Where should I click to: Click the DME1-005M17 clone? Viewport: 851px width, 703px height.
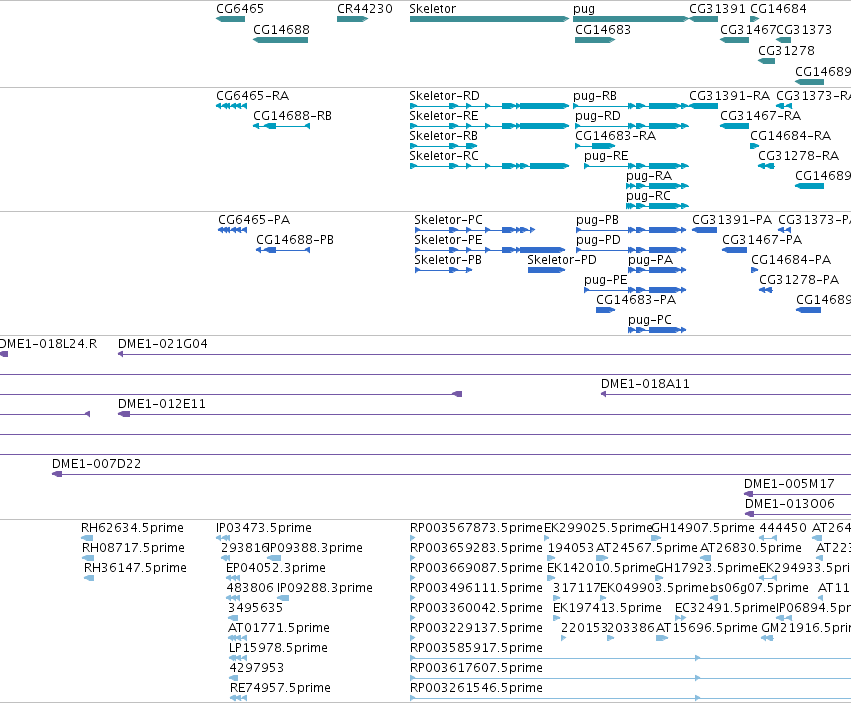tap(797, 495)
